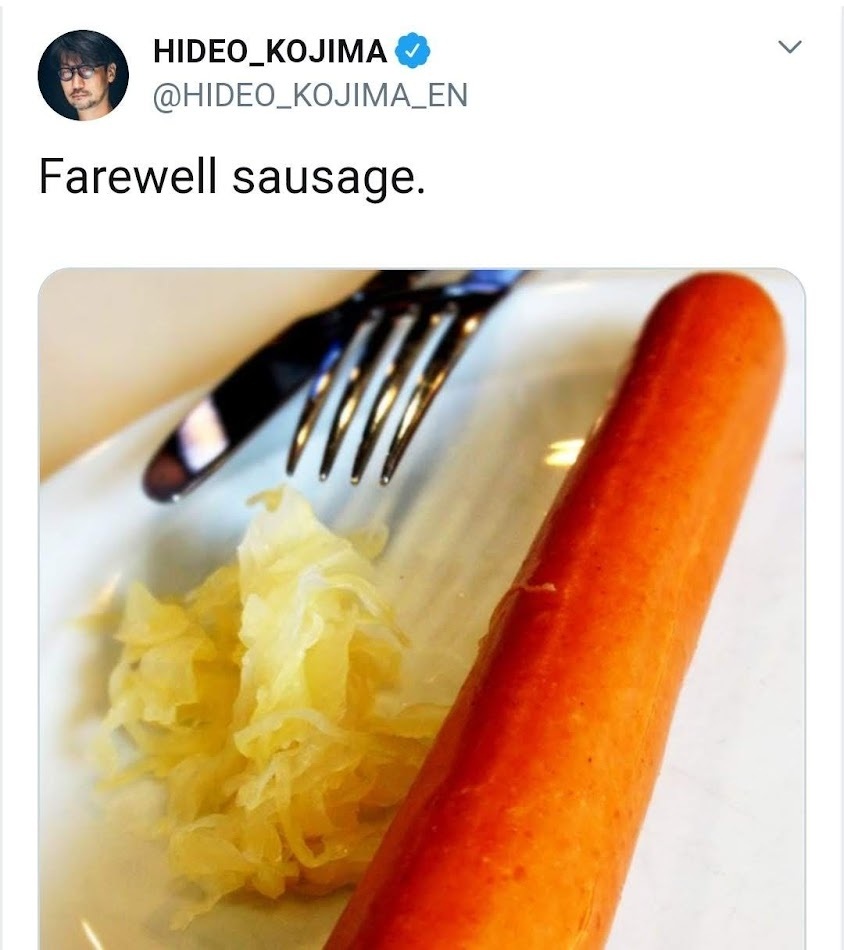Screen dimensions: 844x950
Task: Click the crossed fork and knife handles
Action: coord(424,290)
